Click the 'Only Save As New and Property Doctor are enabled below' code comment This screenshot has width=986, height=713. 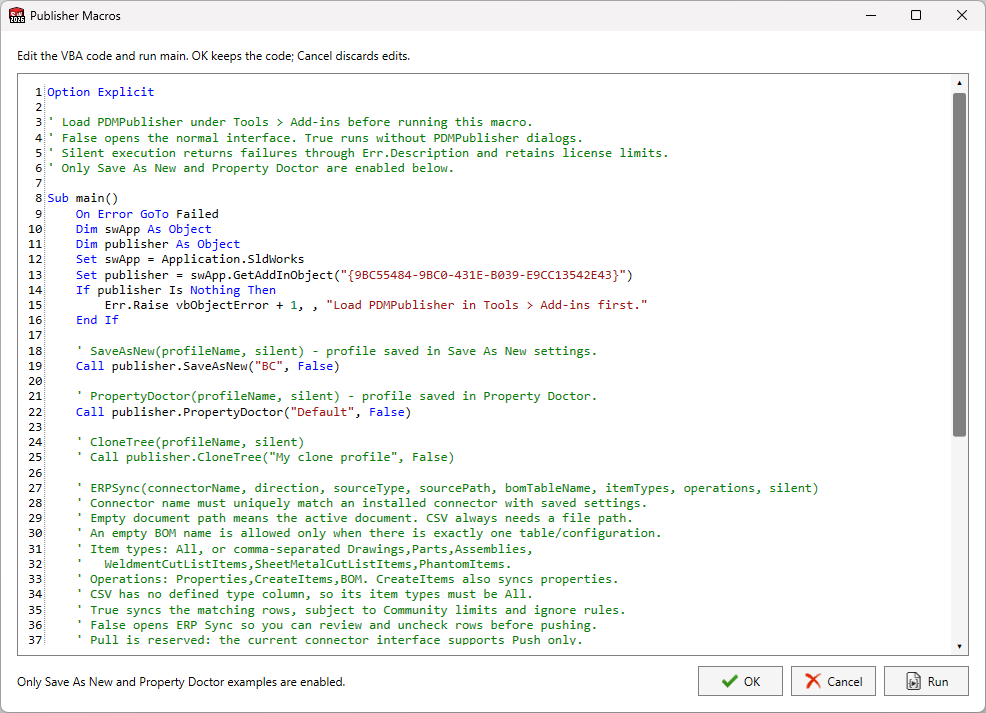(x=251, y=168)
